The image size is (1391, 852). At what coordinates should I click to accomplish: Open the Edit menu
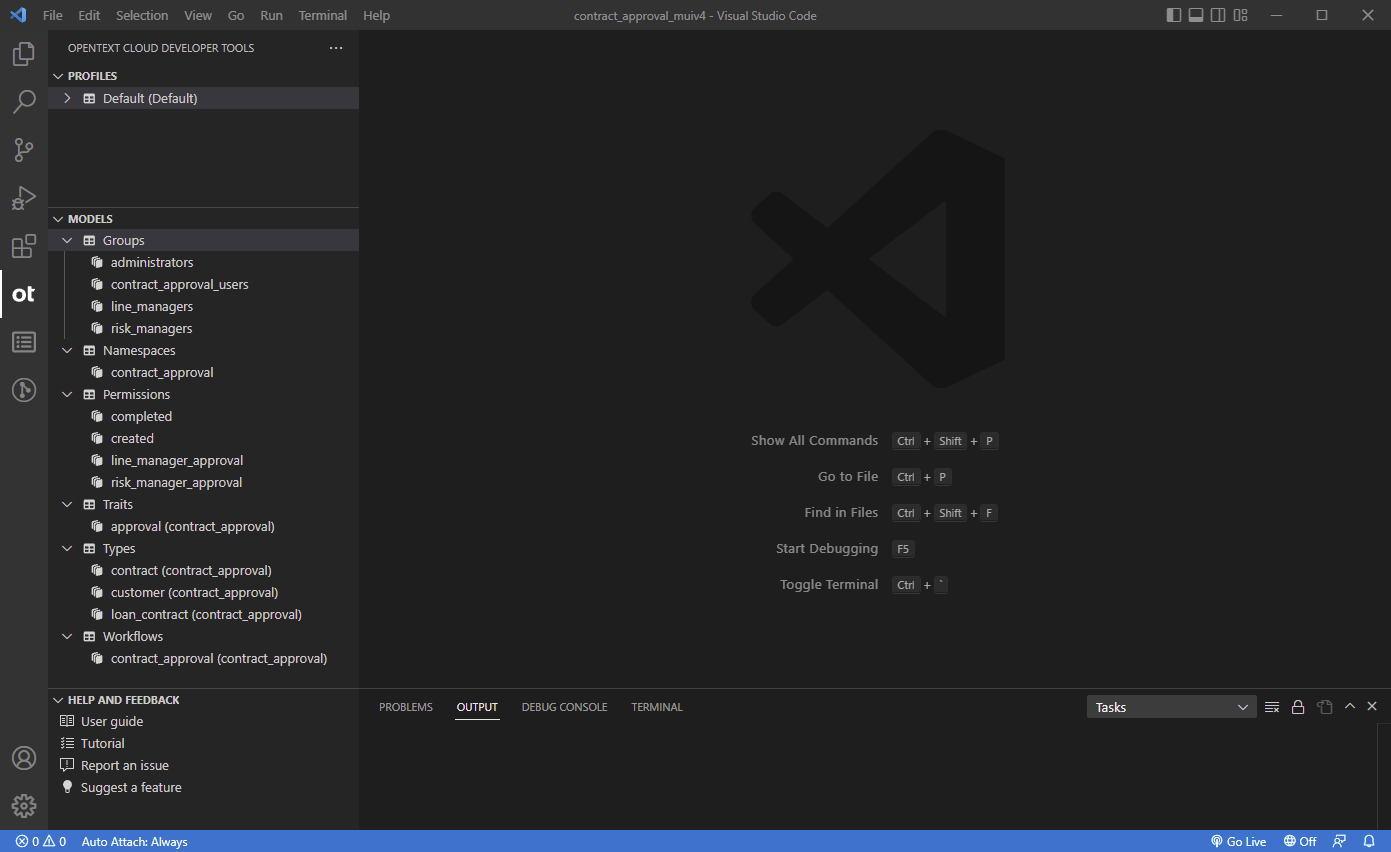tap(89, 15)
